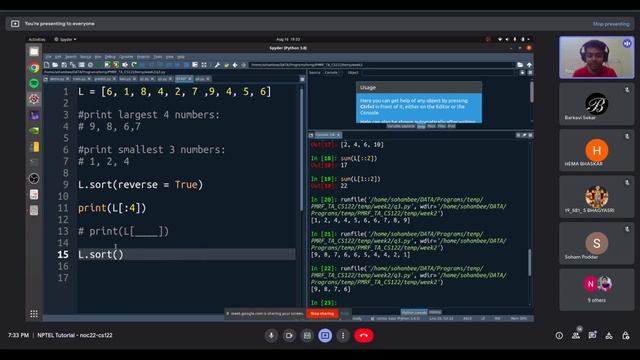
Task: Click console pane options menu icon
Action: tap(530, 135)
